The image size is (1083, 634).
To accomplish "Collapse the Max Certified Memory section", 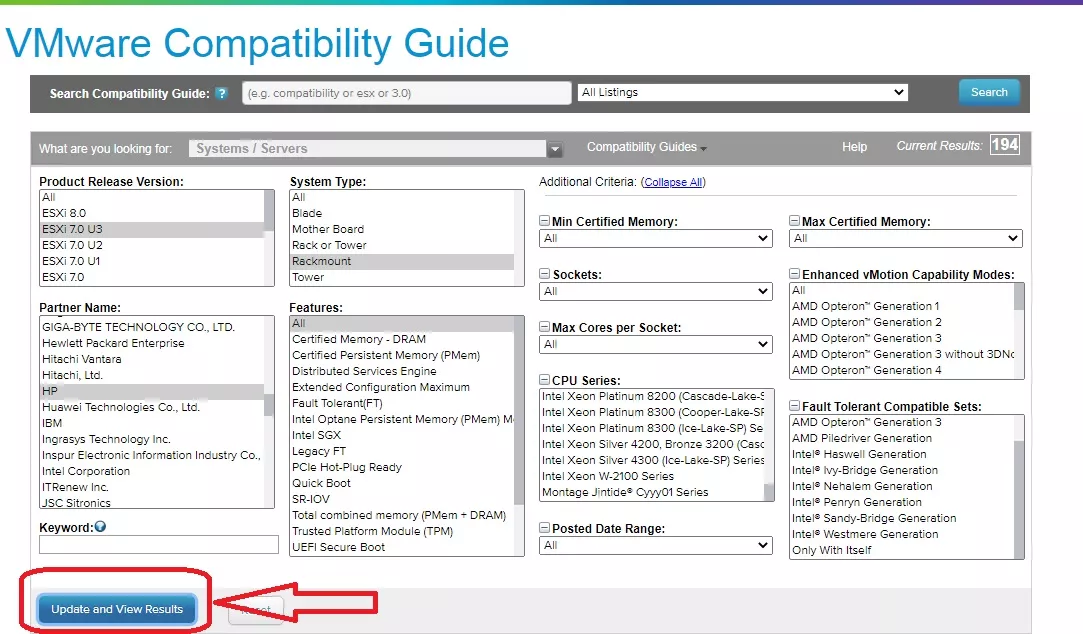I will pos(794,221).
